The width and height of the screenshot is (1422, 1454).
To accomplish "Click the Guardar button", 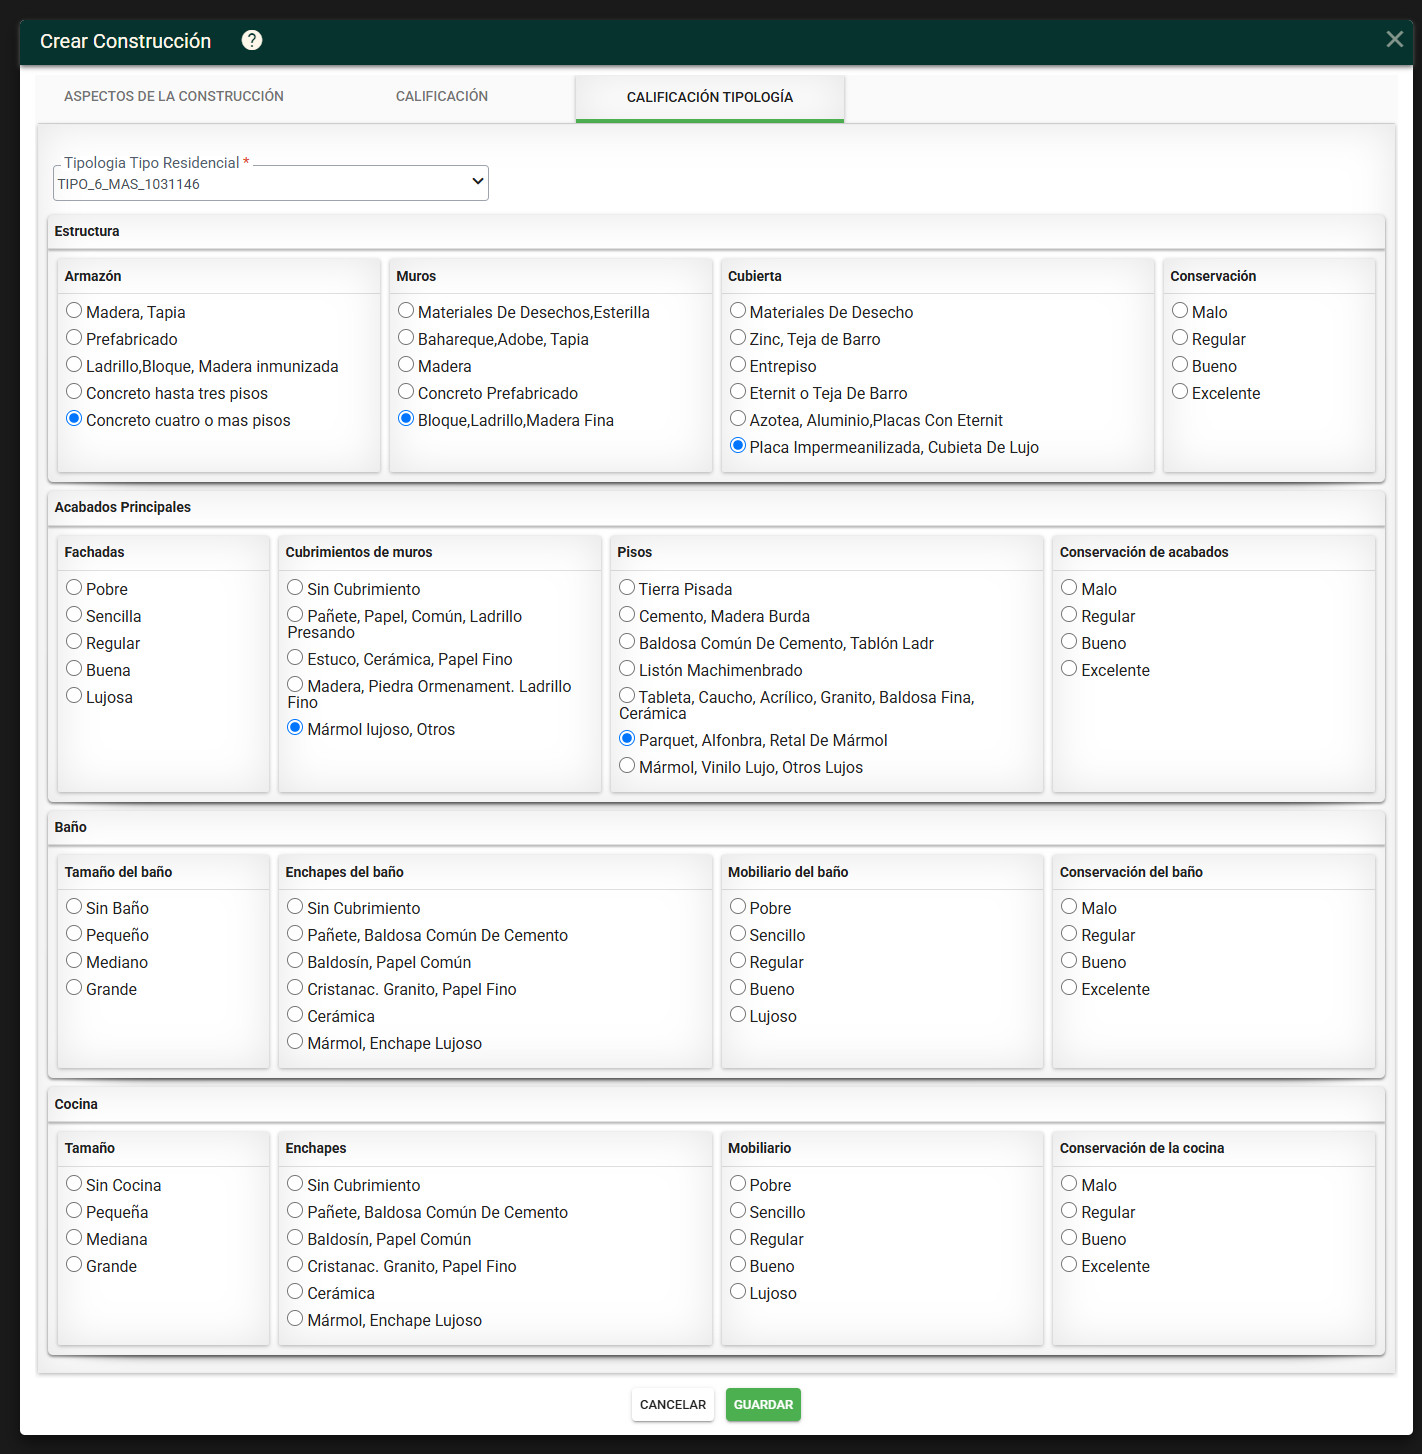I will click(x=763, y=1404).
